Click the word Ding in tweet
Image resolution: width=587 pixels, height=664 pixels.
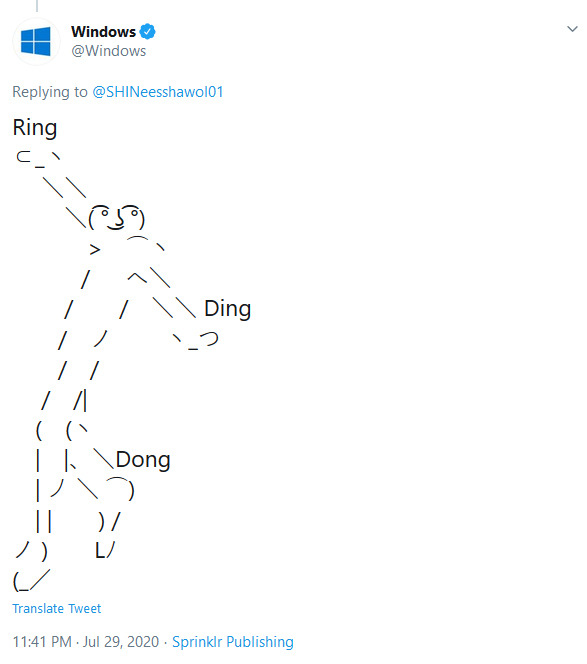[x=227, y=309]
